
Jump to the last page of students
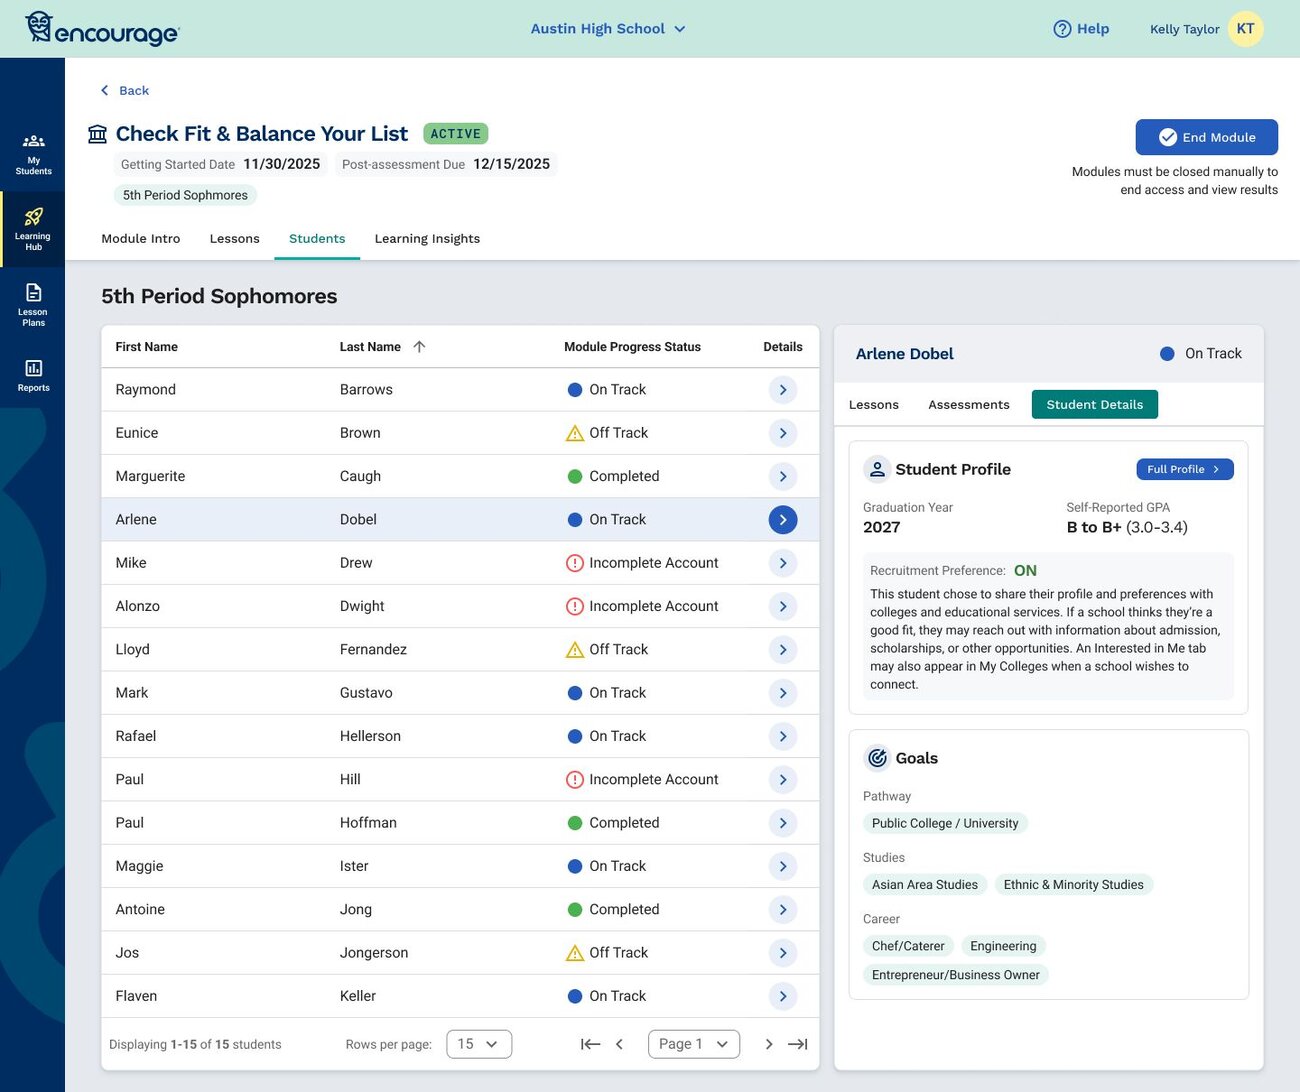pos(797,1044)
